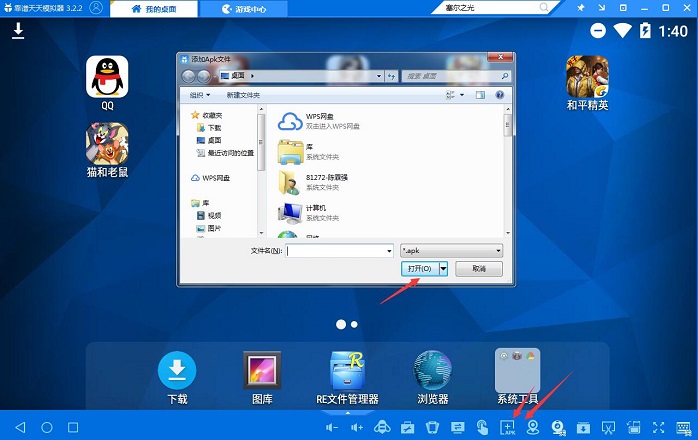Switch to the 我的桌面 tab

point(154,9)
